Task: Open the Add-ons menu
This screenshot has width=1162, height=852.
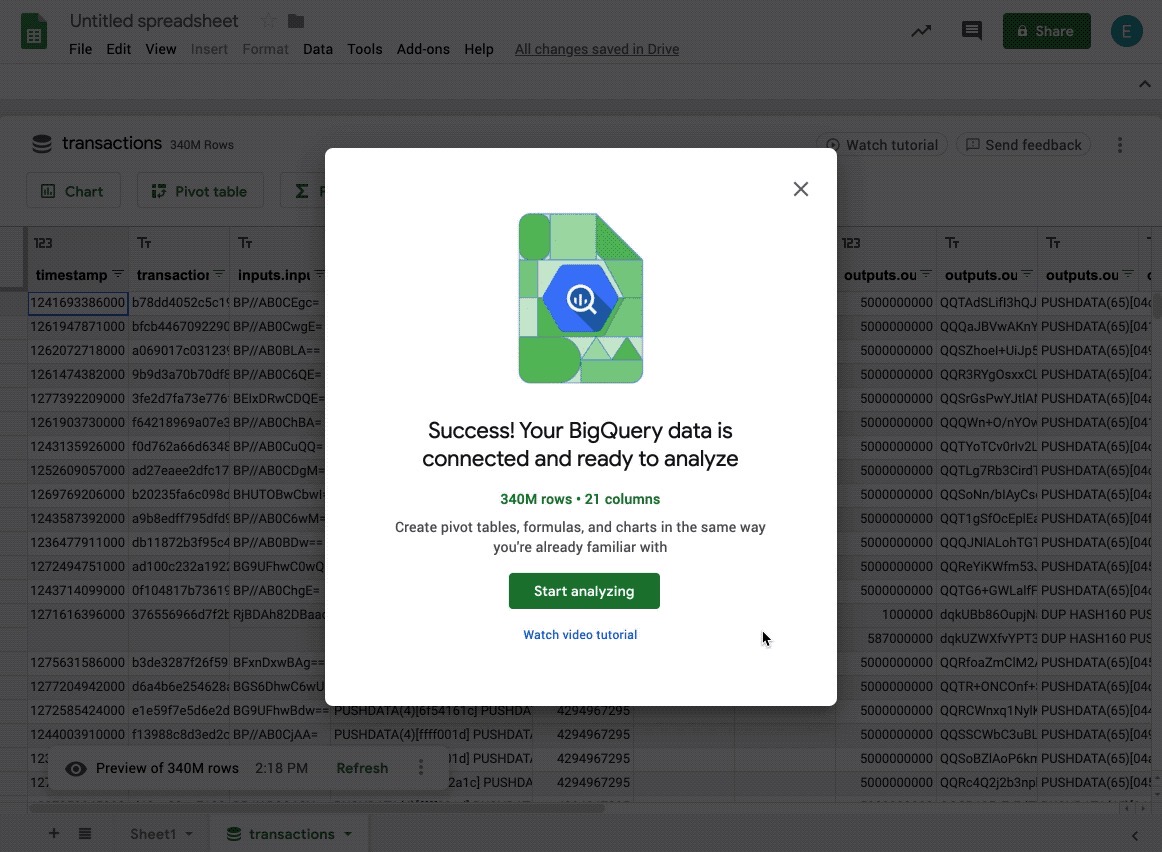Action: pos(423,49)
